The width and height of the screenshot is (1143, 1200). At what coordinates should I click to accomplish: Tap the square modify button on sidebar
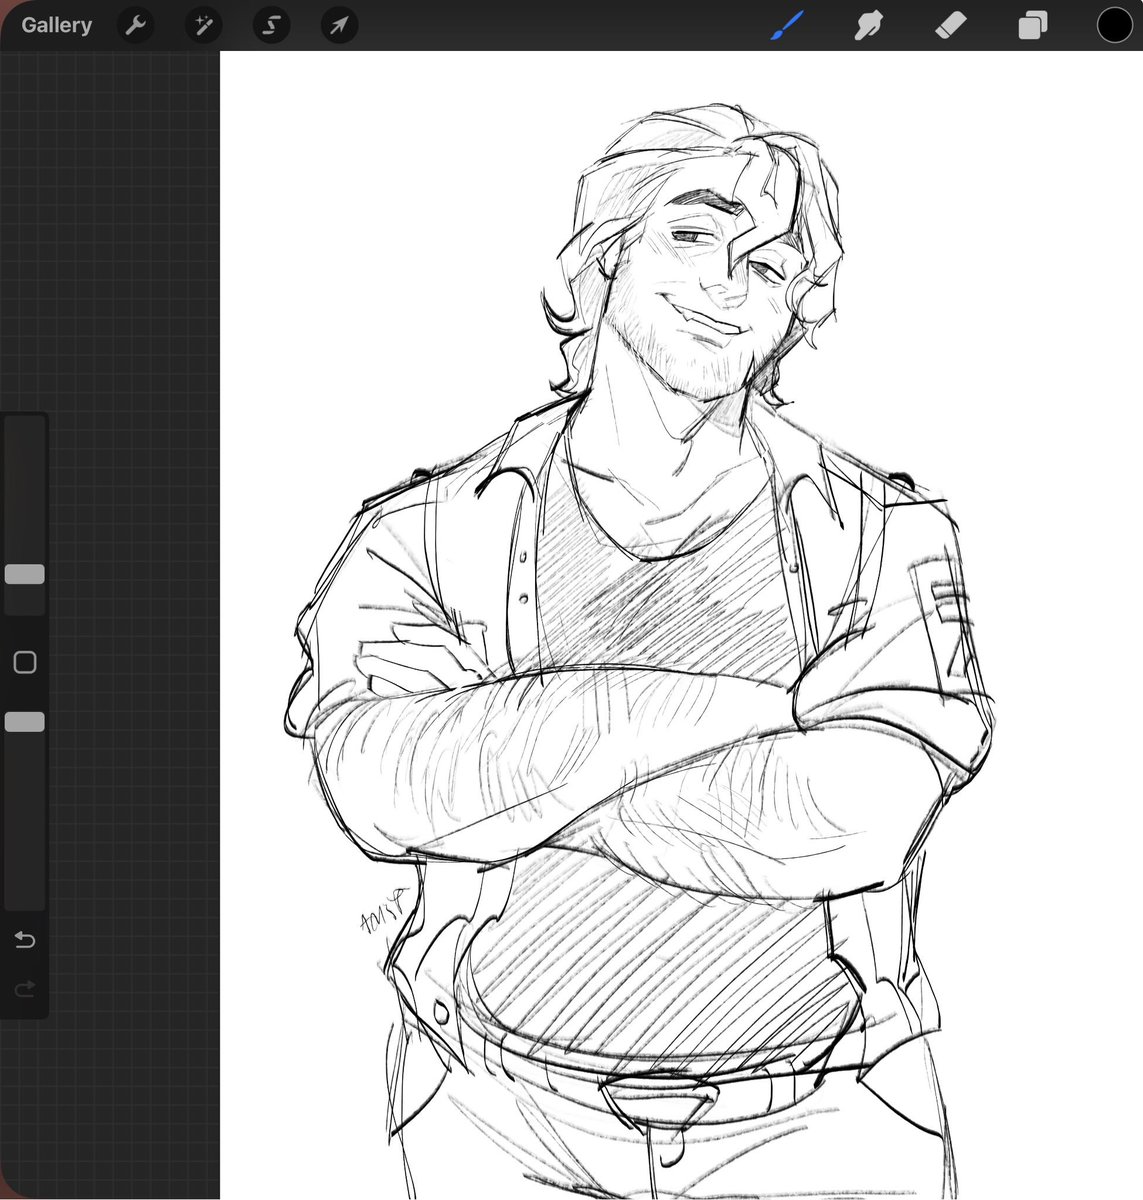(x=25, y=662)
